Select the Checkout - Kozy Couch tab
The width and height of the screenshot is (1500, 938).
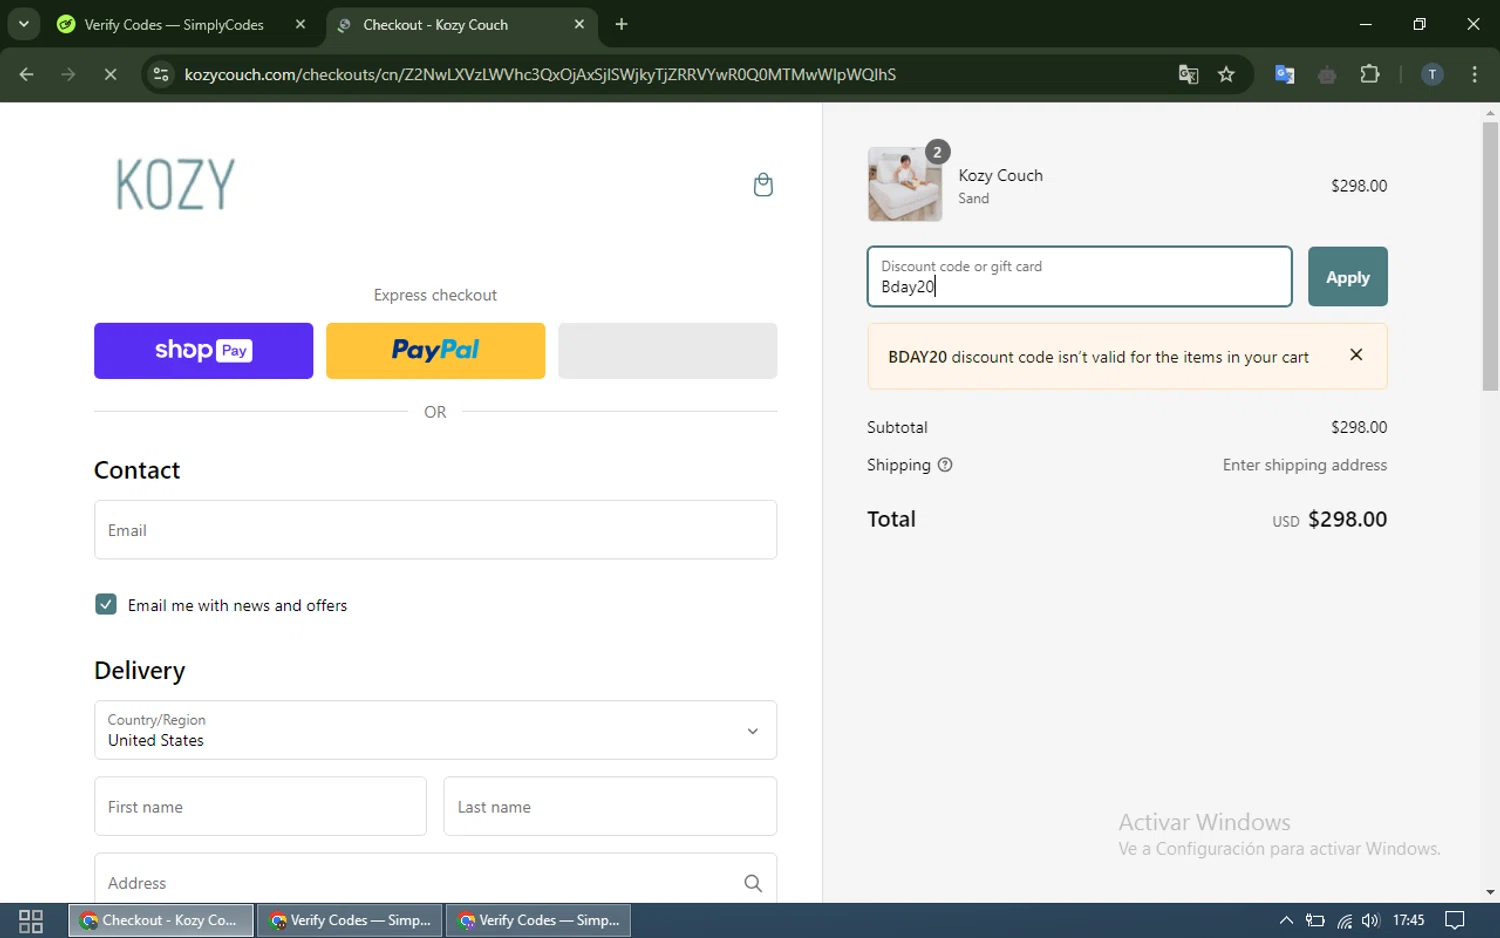pyautogui.click(x=435, y=24)
